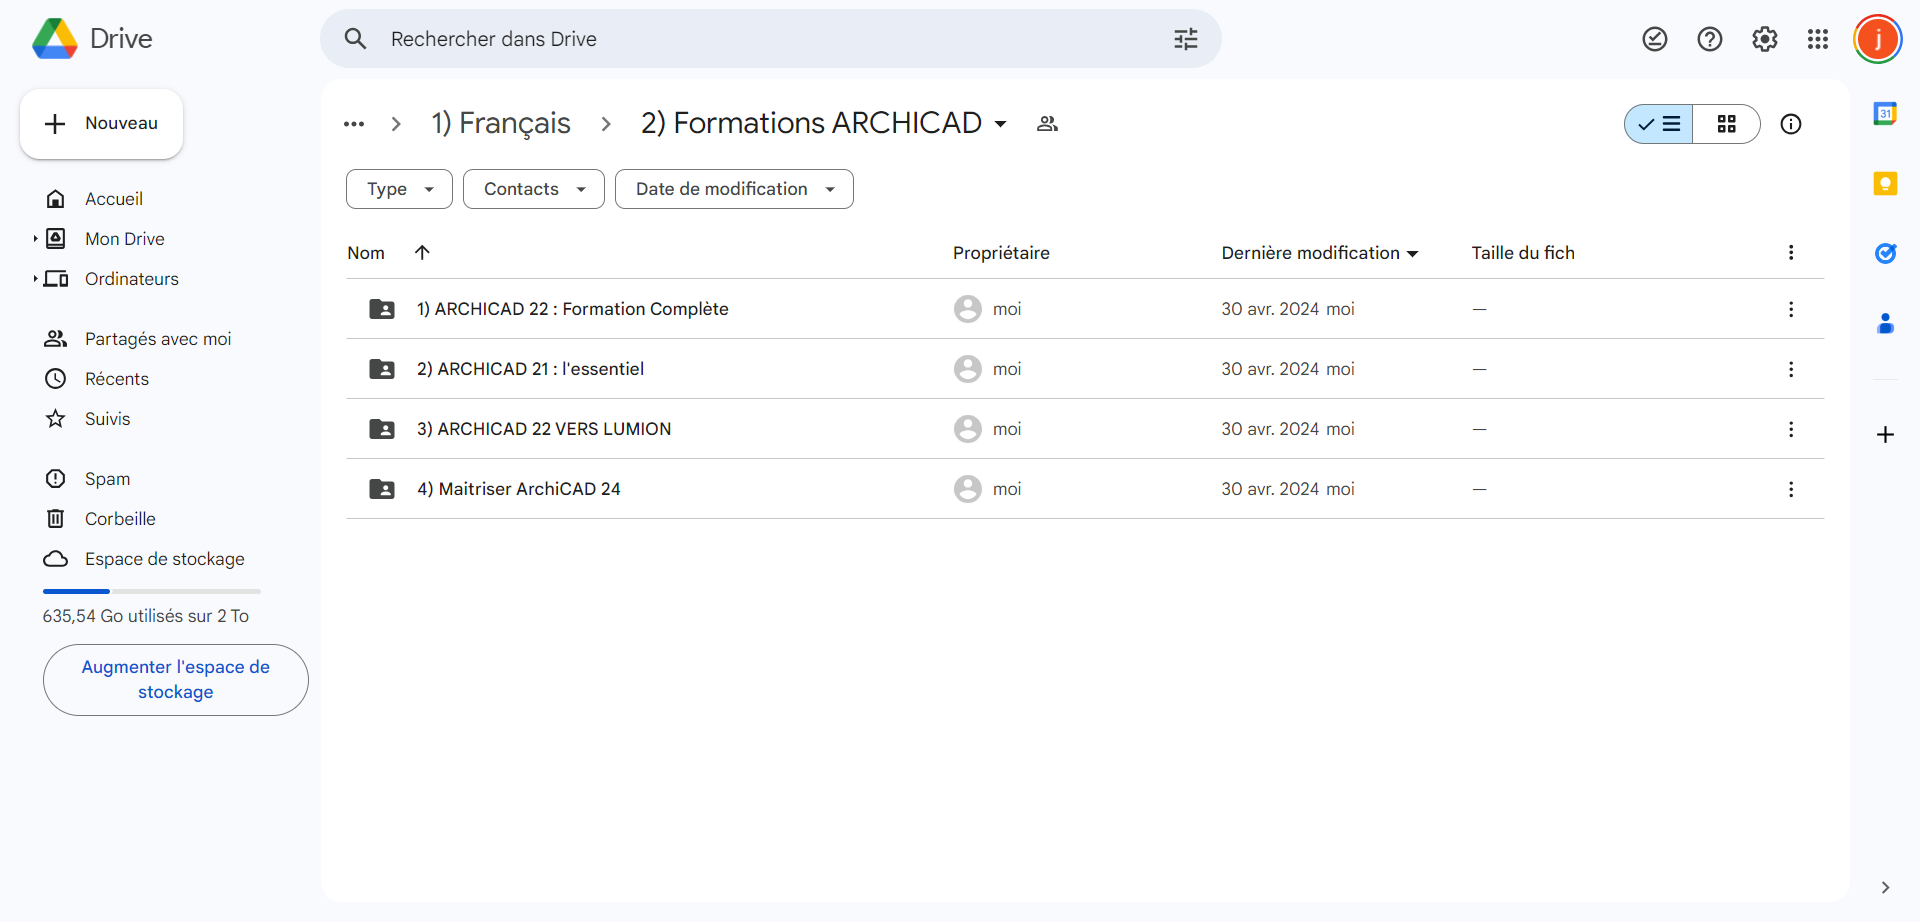Reverse sort direction arrow next to Nom
Image resolution: width=1920 pixels, height=922 pixels.
pyautogui.click(x=422, y=252)
